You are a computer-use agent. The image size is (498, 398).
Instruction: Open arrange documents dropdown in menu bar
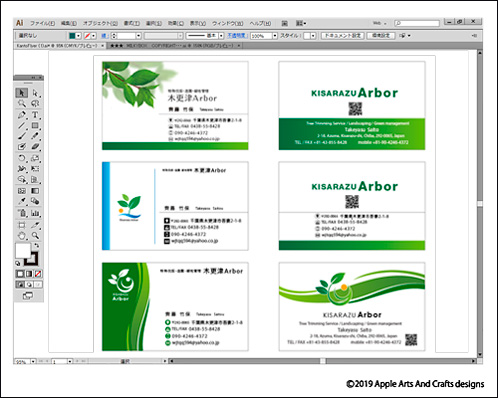point(301,23)
